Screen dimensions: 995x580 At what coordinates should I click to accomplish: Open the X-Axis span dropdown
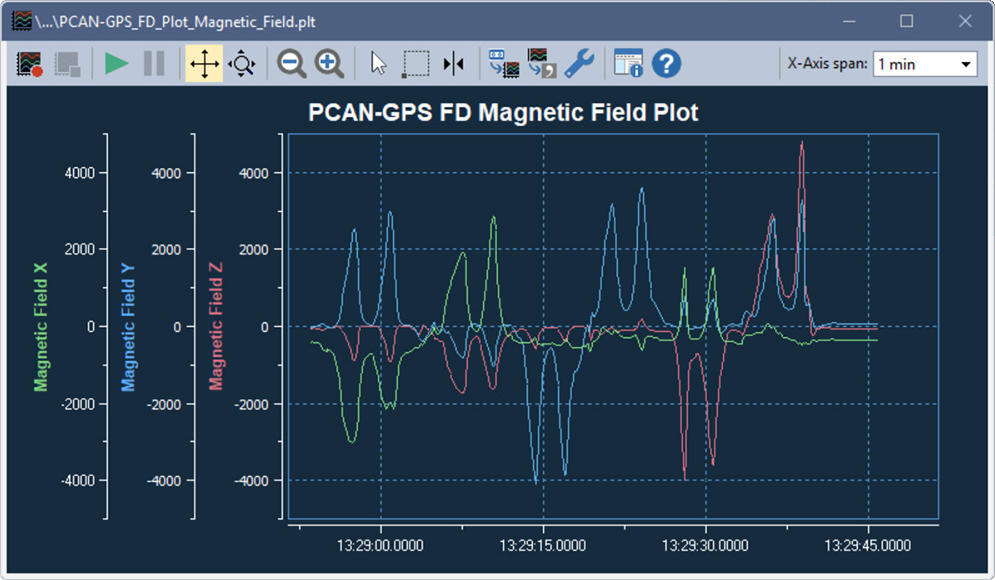coord(925,64)
